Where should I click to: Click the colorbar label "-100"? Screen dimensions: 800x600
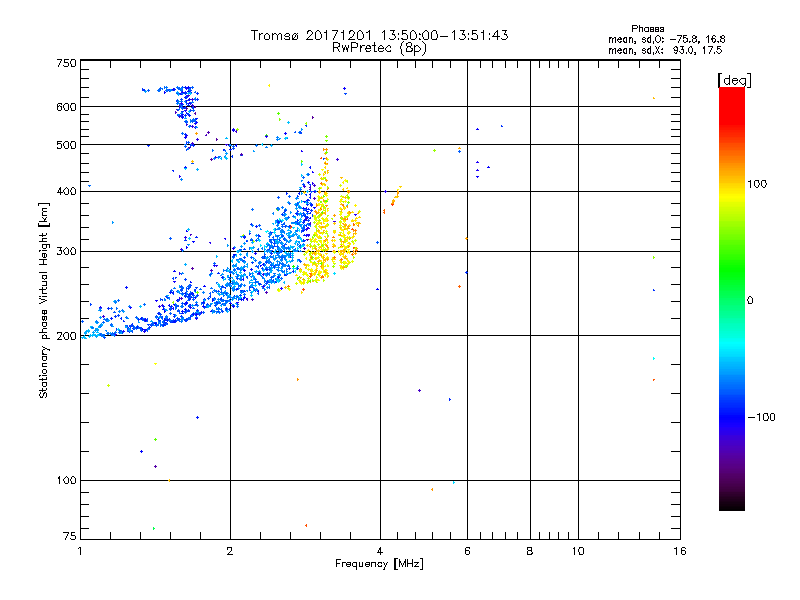pyautogui.click(x=761, y=417)
